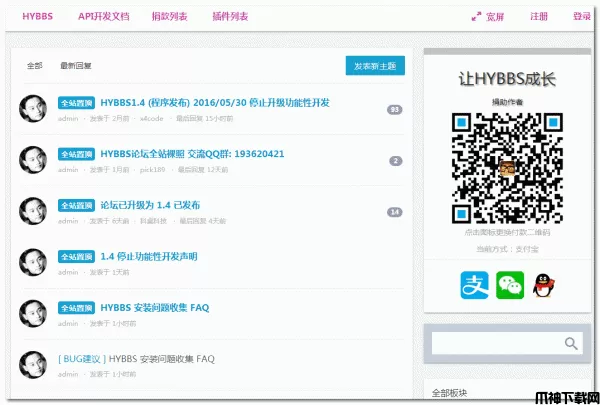Switch to the 最新回复 tab
The width and height of the screenshot is (600, 405).
pos(76,66)
